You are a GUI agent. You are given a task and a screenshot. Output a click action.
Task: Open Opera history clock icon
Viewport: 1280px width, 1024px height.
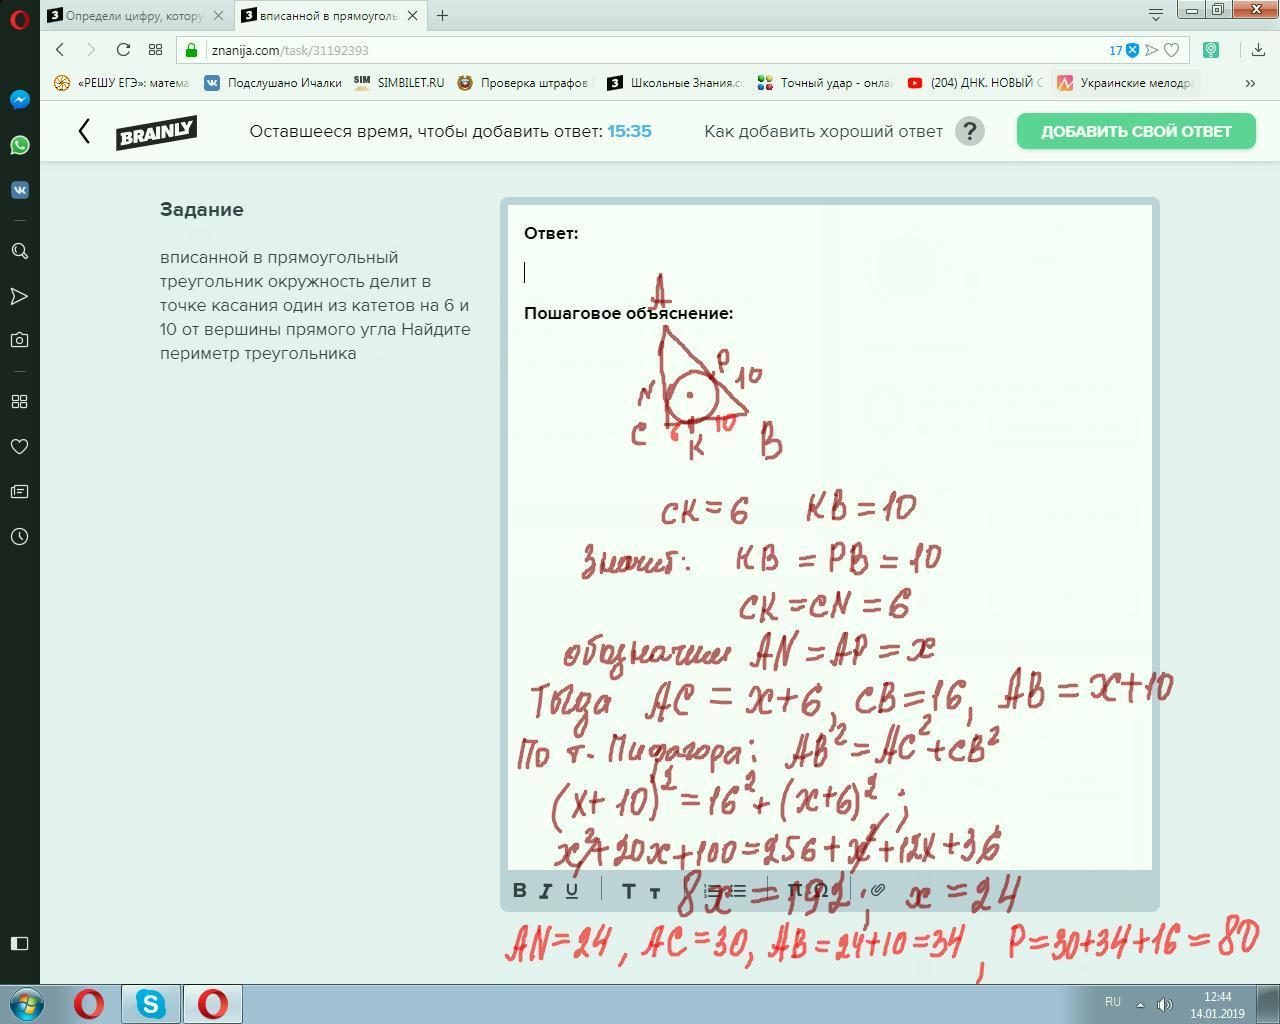tap(20, 537)
